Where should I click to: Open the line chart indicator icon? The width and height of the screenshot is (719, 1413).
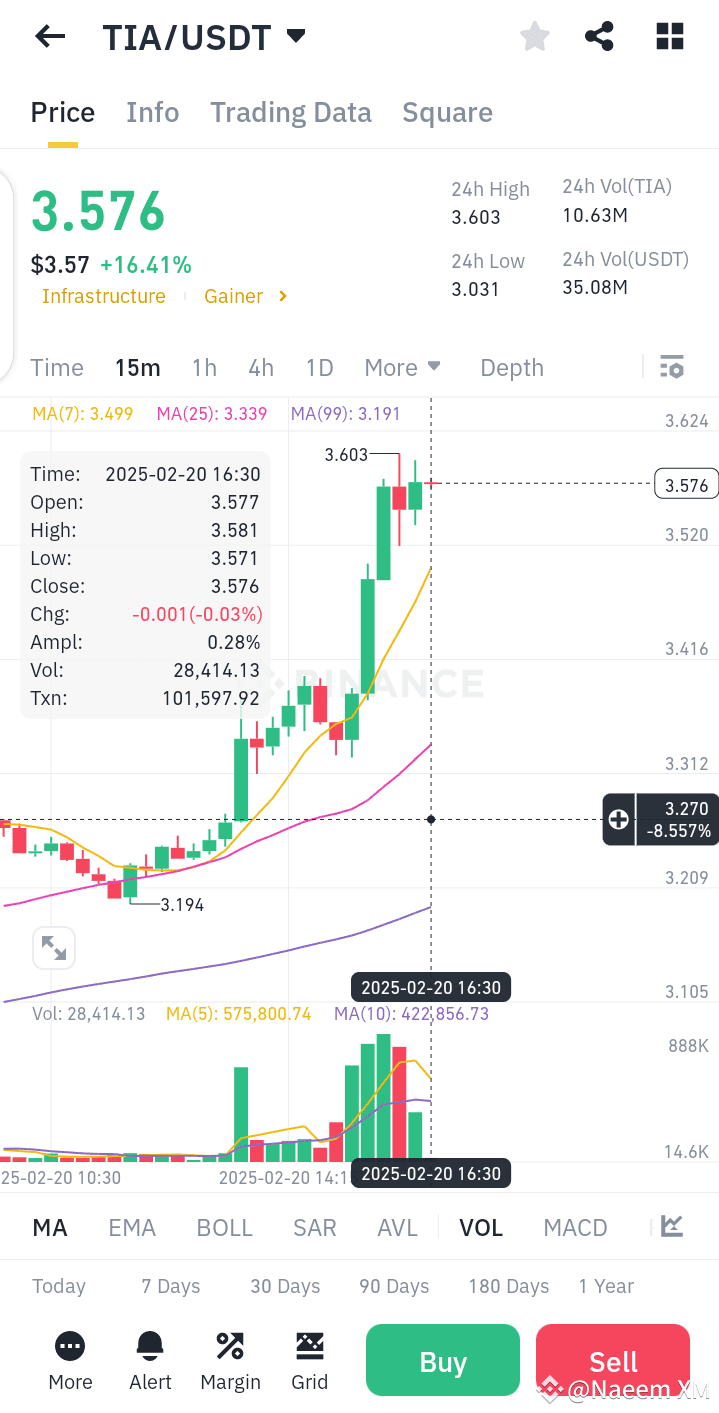(x=670, y=1226)
